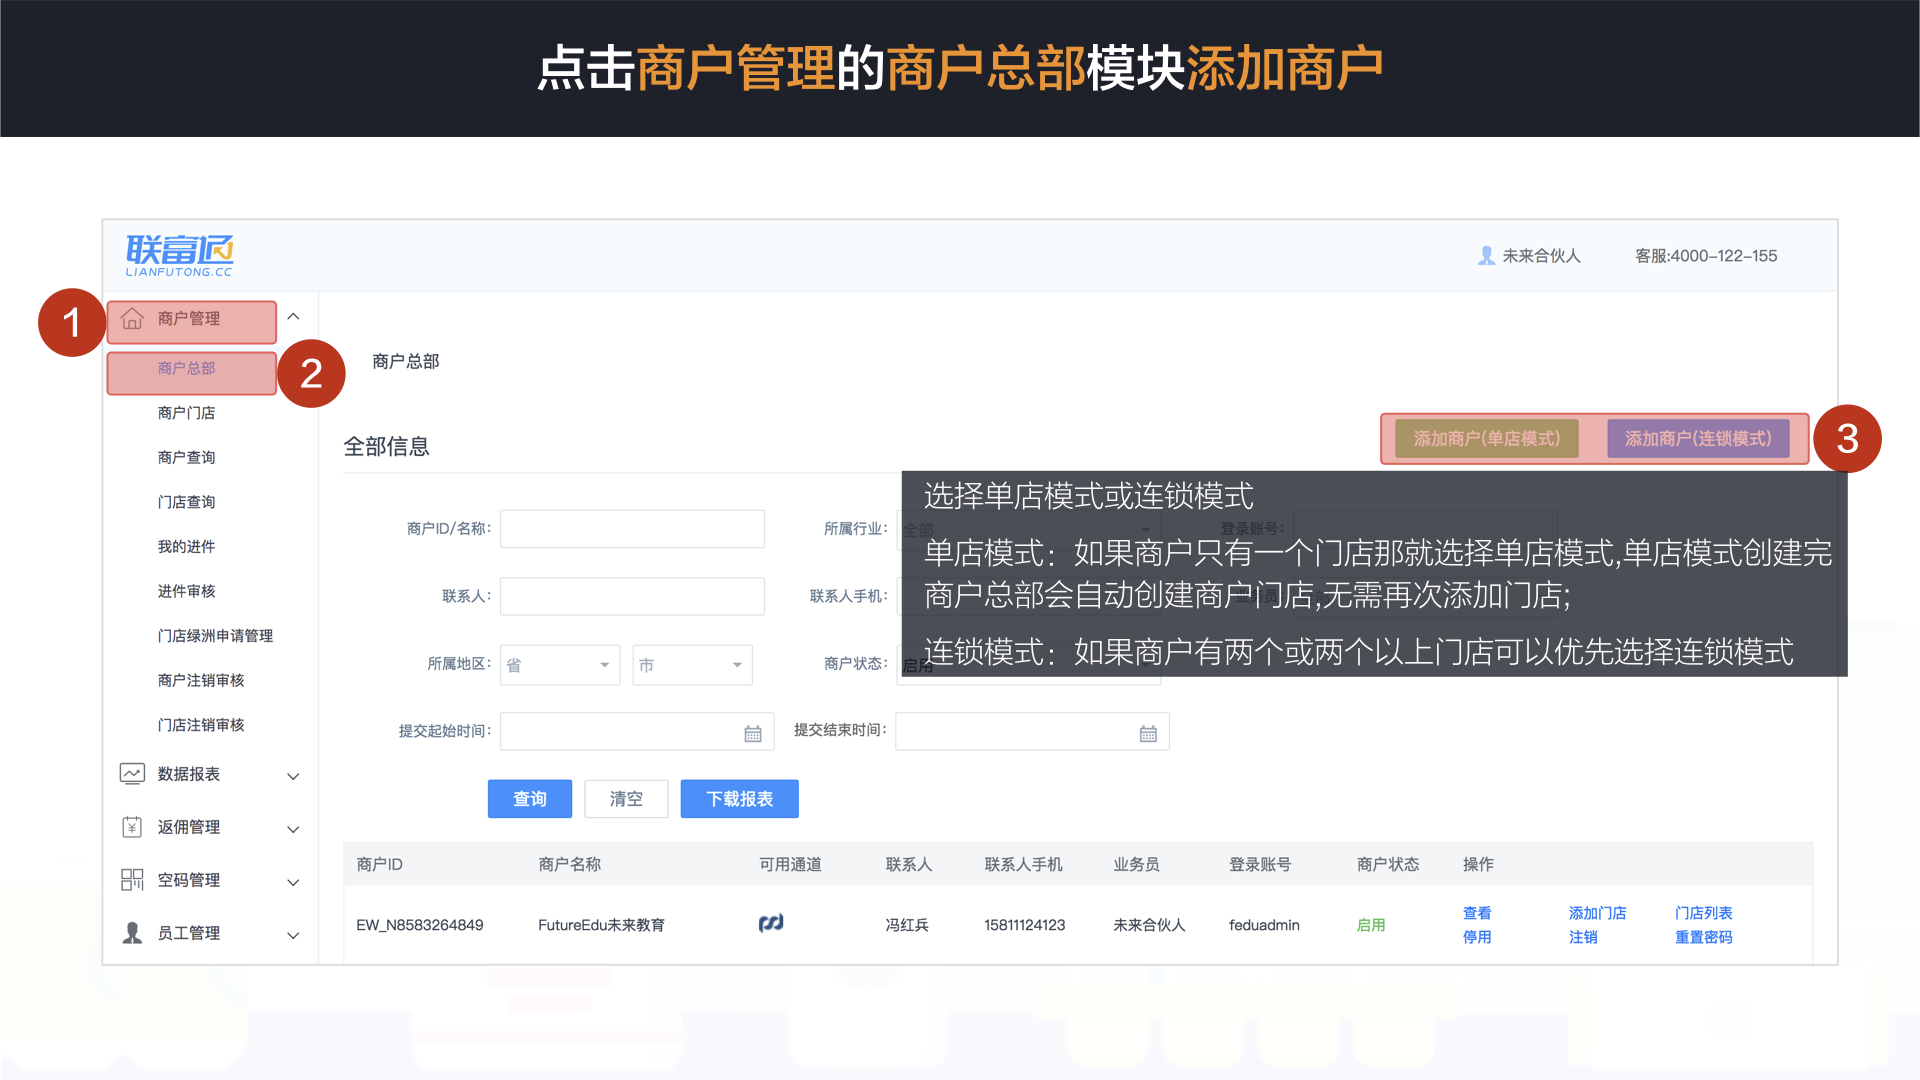Focus the 商户ID/名称 input field

coord(632,529)
